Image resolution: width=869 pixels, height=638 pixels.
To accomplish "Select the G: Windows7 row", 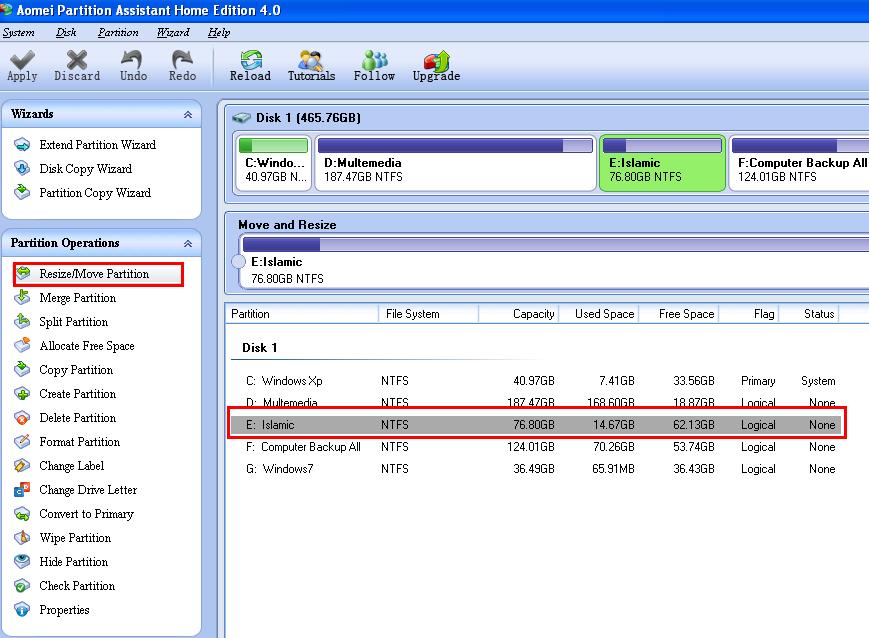I will click(536, 469).
